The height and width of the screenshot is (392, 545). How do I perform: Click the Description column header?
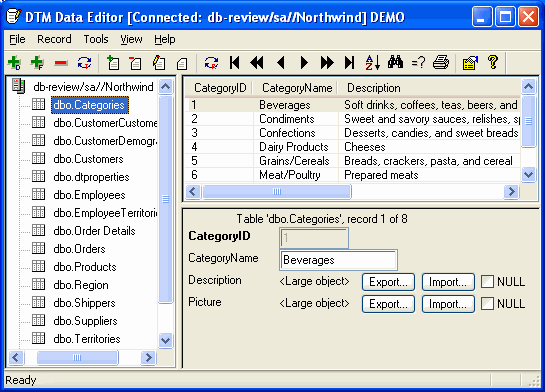click(429, 88)
